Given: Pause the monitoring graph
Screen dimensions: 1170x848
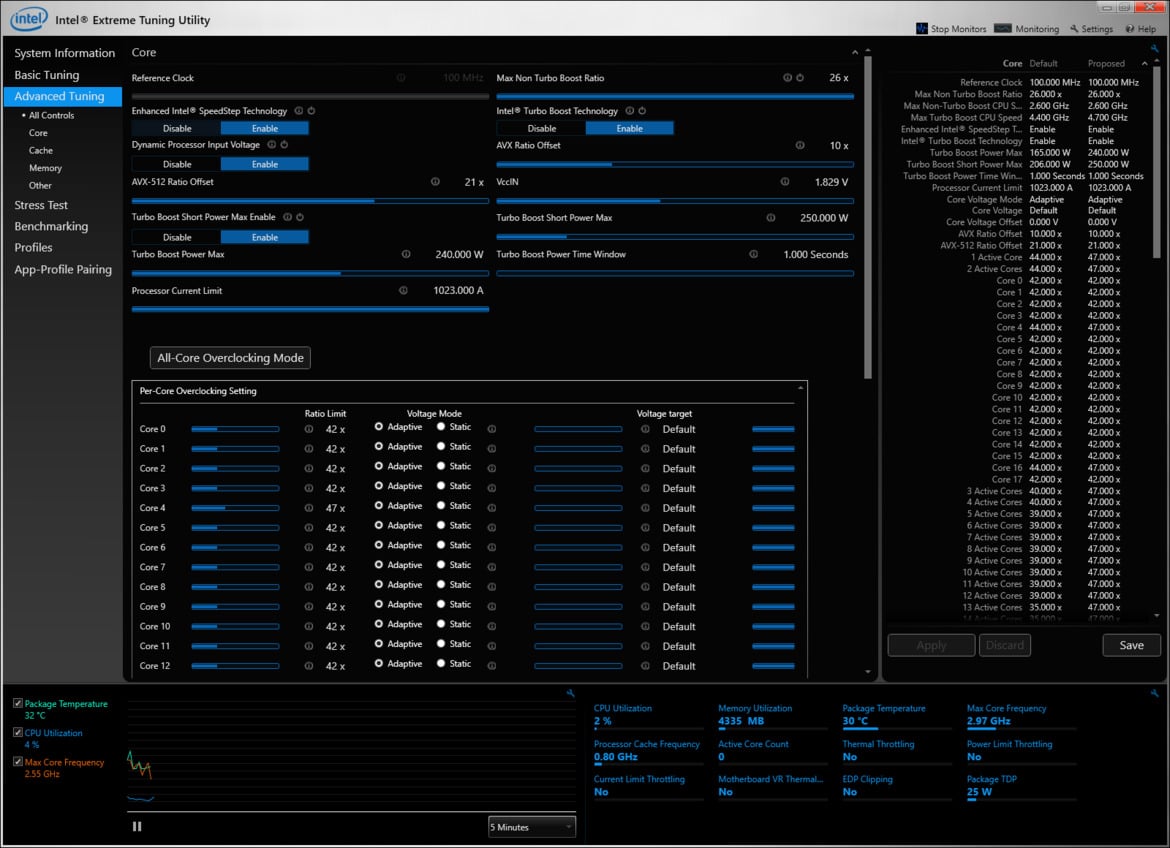Looking at the screenshot, I should point(137,826).
